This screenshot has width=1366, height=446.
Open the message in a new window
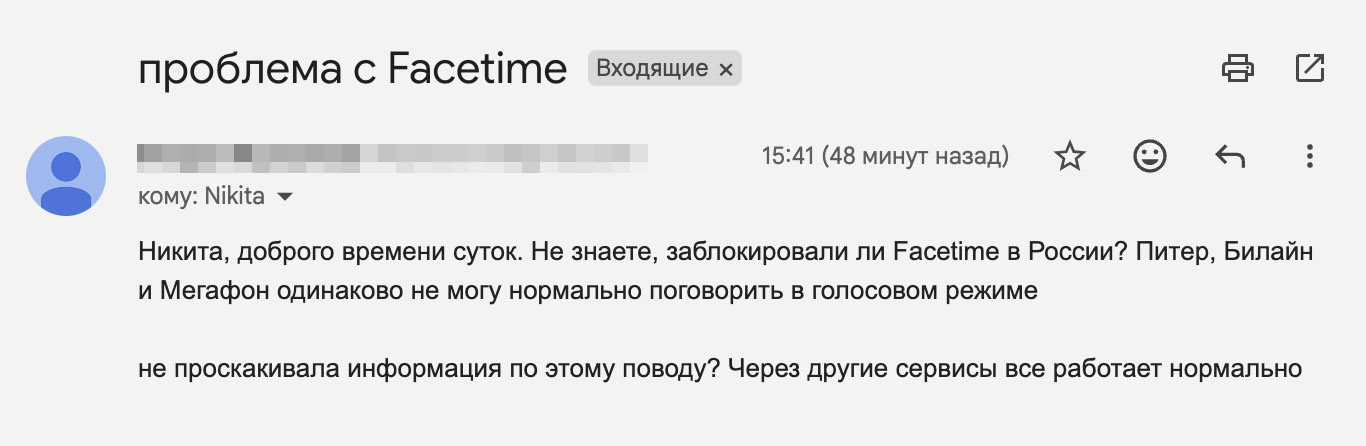[x=1309, y=69]
